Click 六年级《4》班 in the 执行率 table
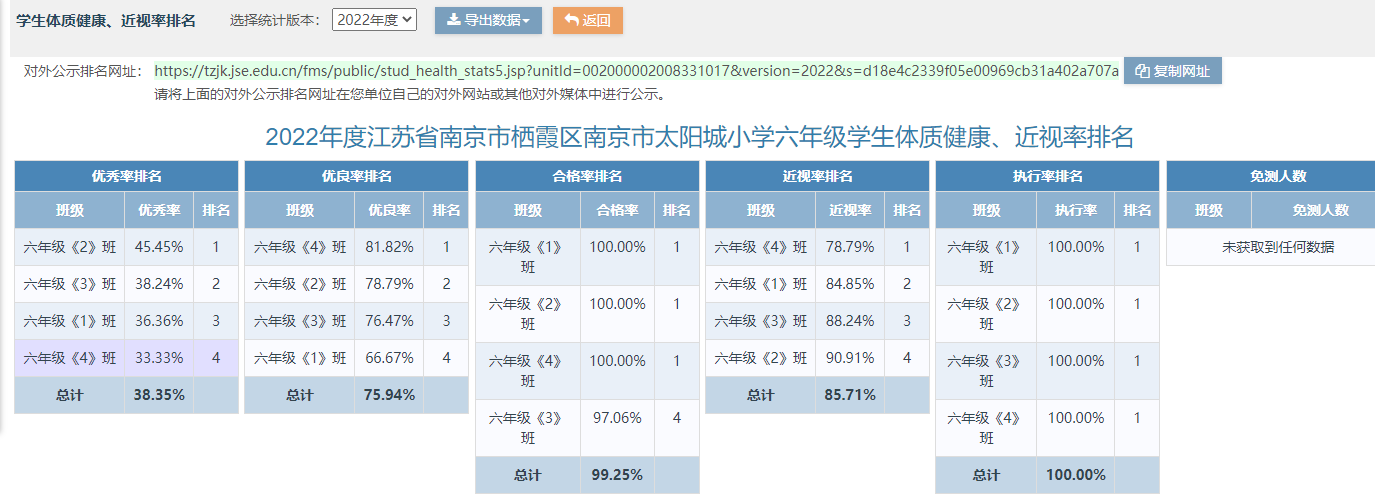 986,428
